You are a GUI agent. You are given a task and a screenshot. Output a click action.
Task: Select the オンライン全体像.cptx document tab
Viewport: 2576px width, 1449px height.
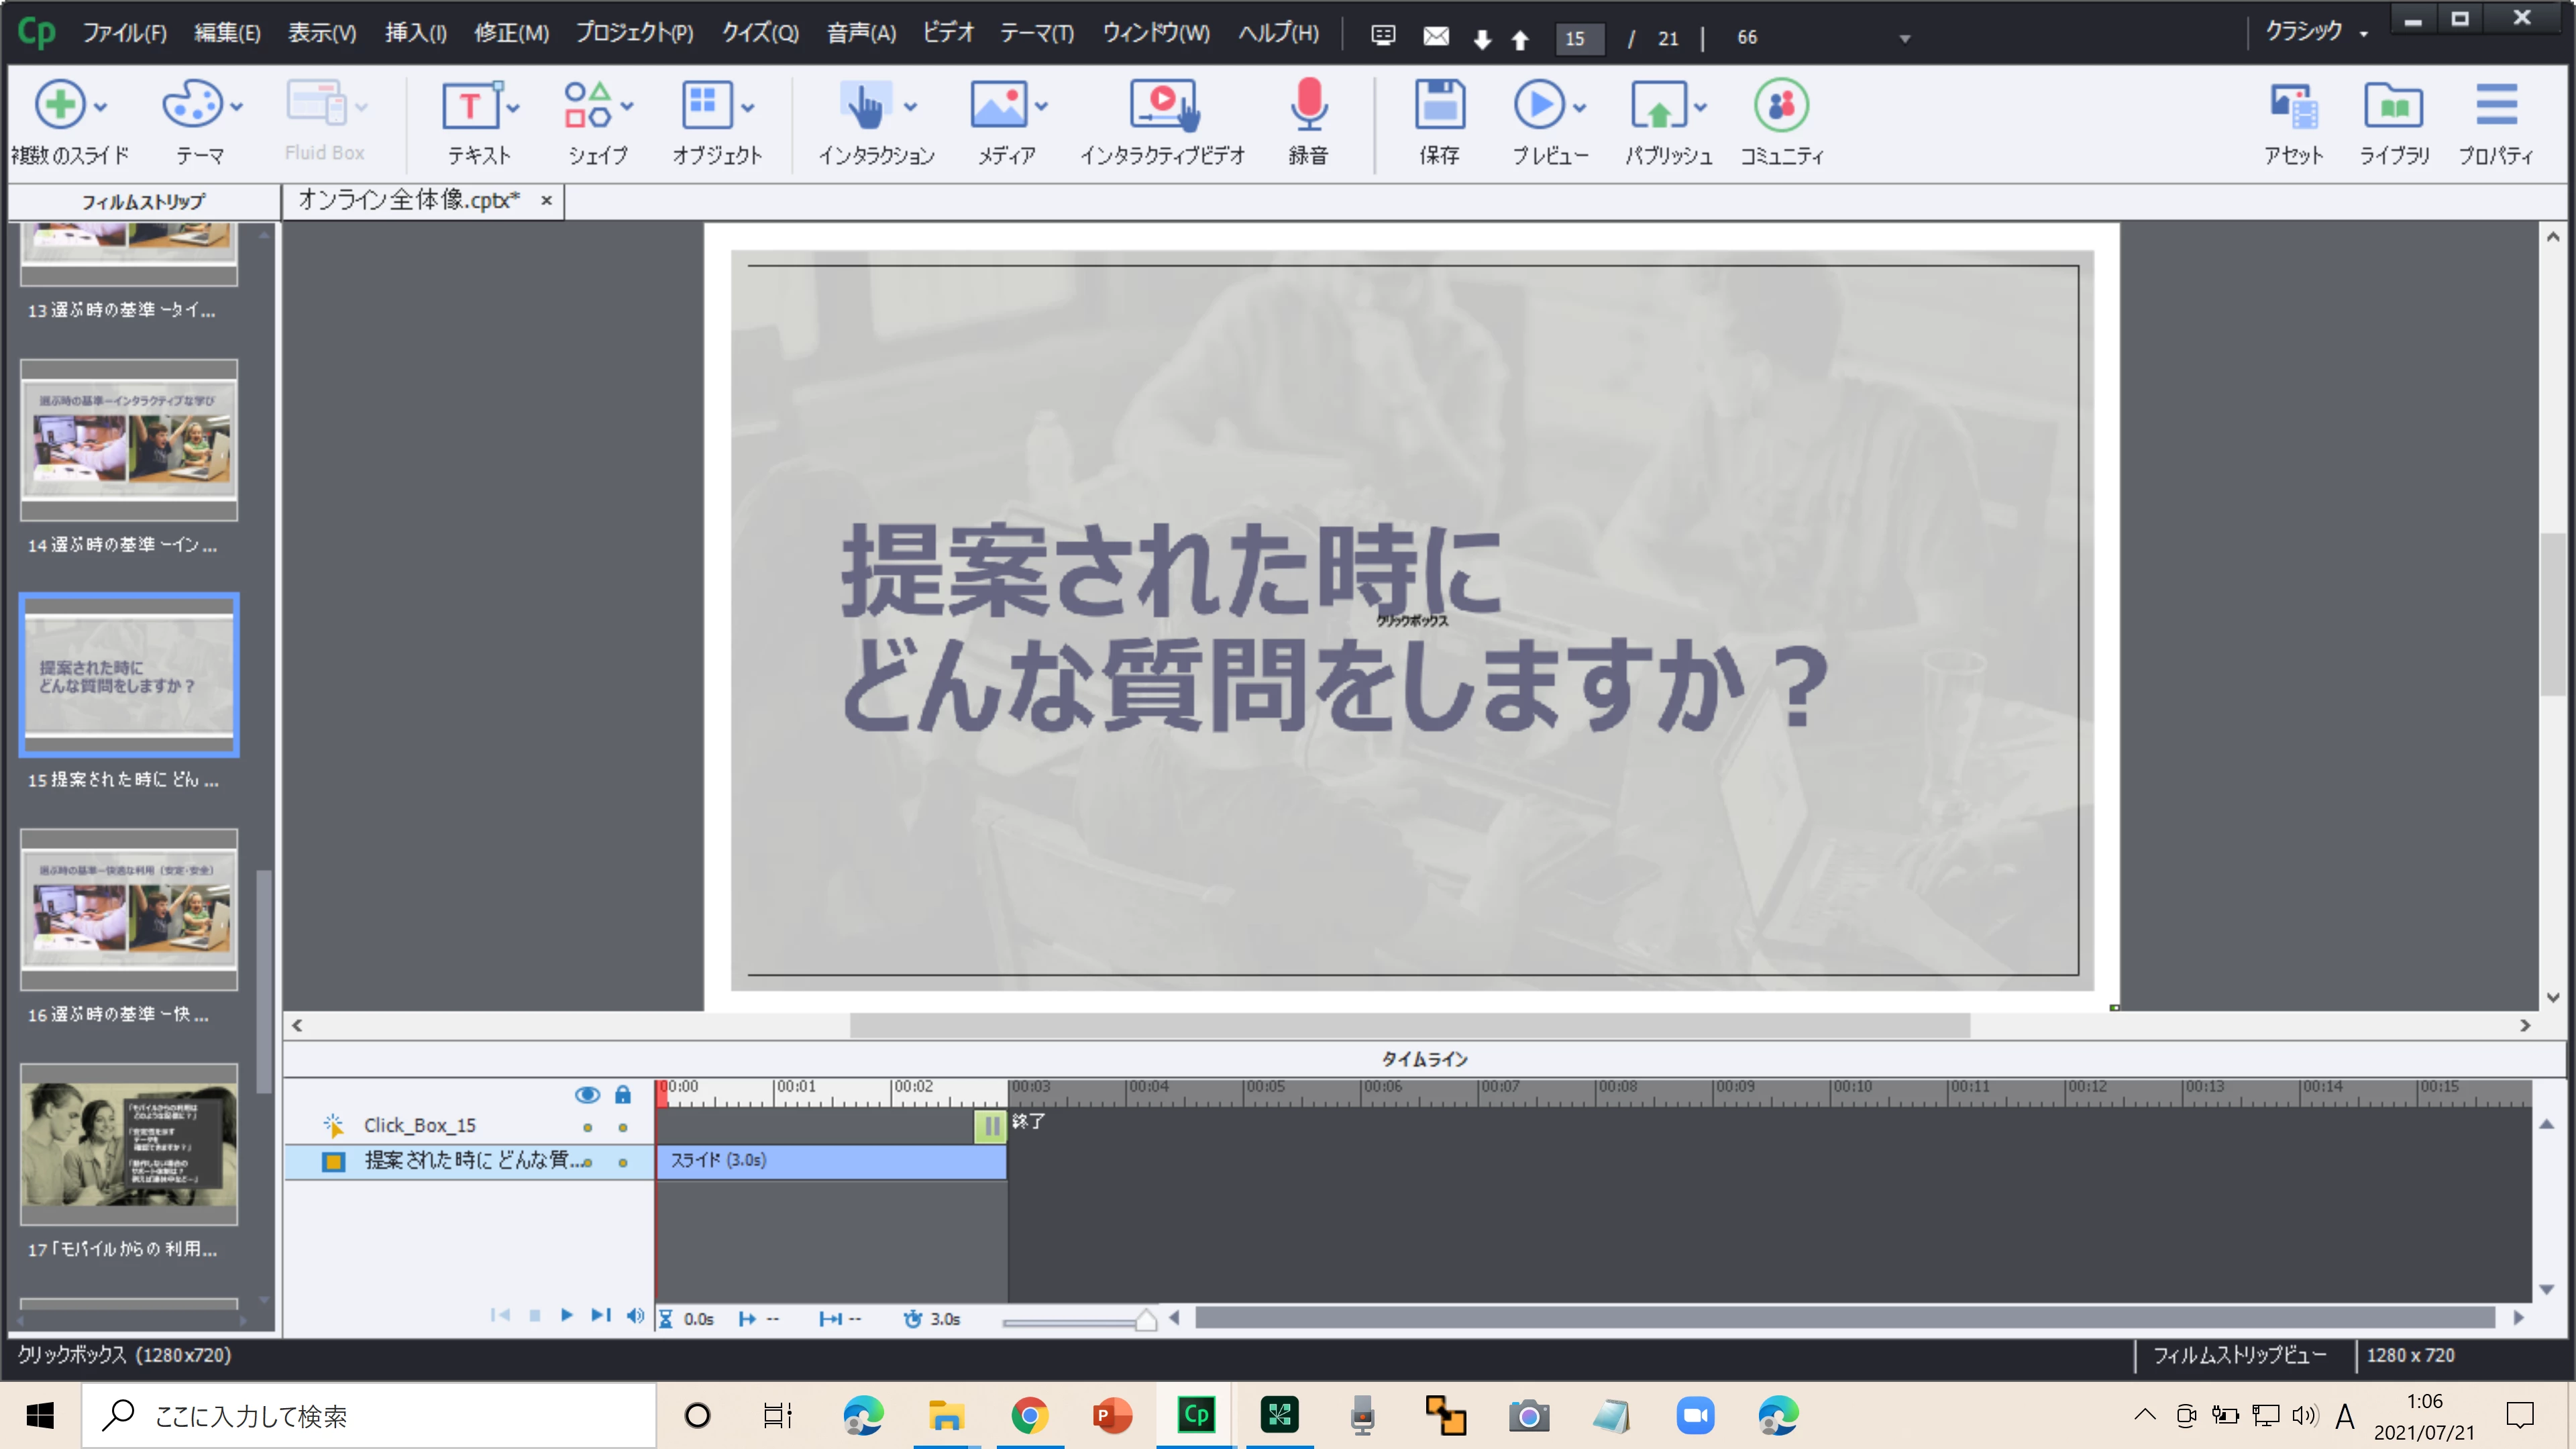click(x=408, y=200)
